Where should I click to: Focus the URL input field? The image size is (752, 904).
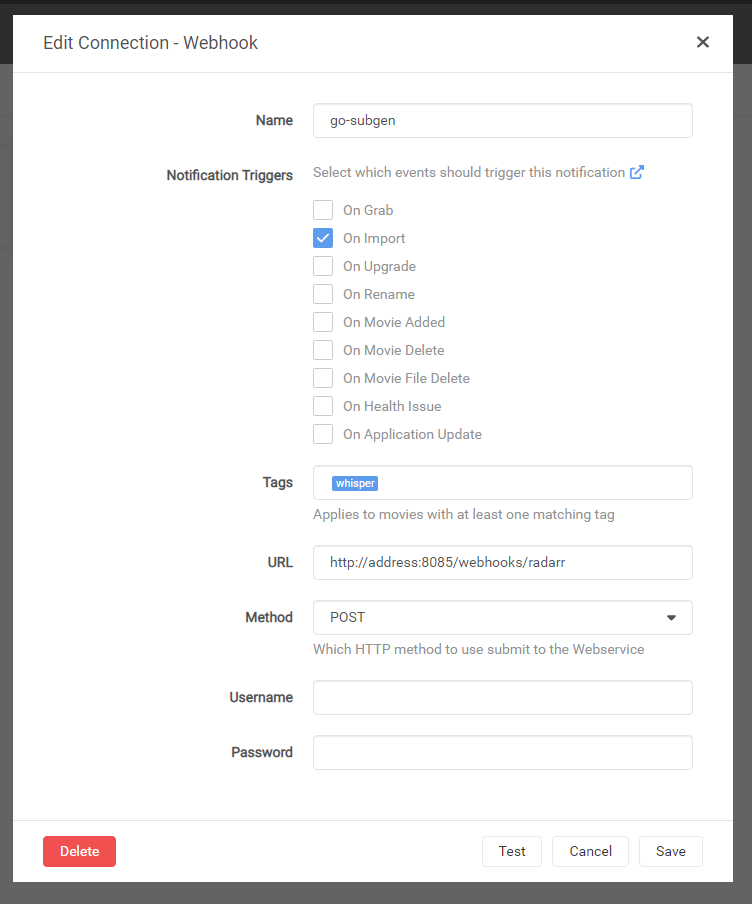pos(503,563)
